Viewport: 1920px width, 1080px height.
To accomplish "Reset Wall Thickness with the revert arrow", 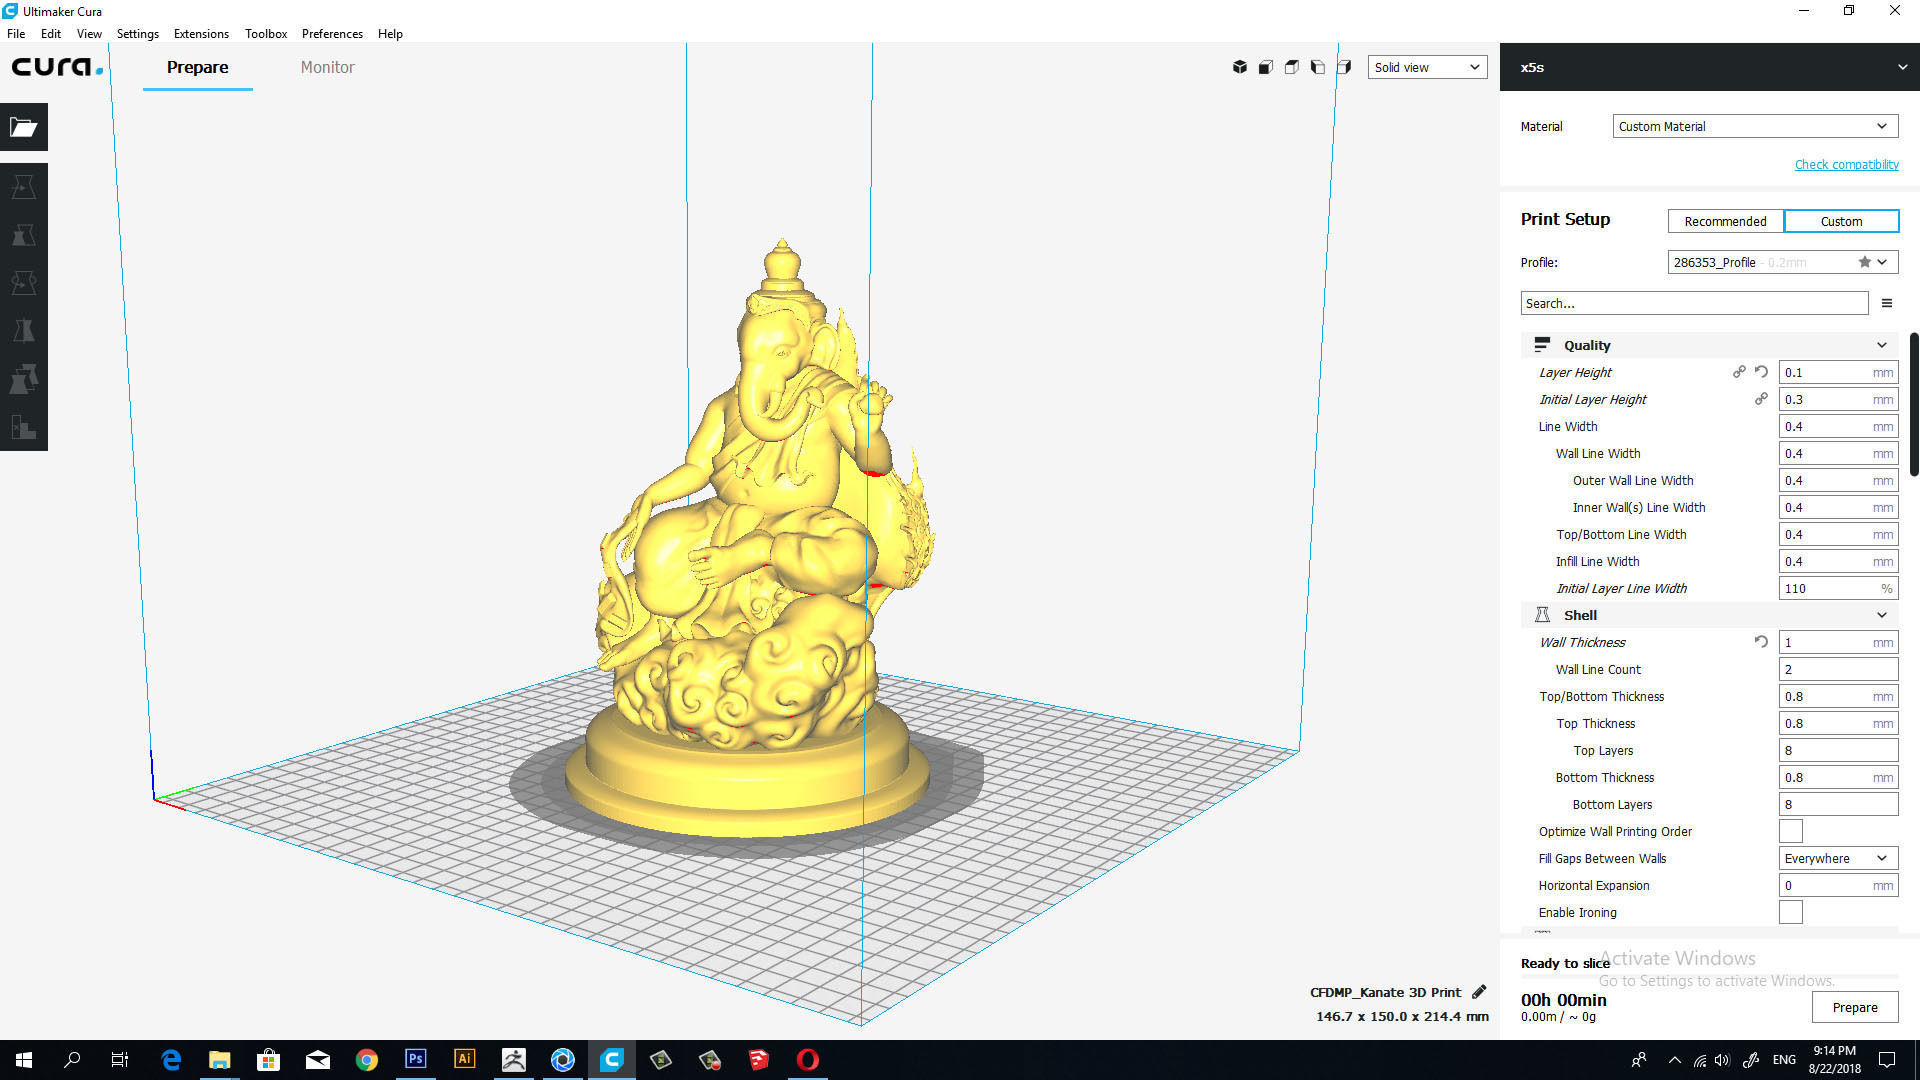I will pyautogui.click(x=1761, y=642).
